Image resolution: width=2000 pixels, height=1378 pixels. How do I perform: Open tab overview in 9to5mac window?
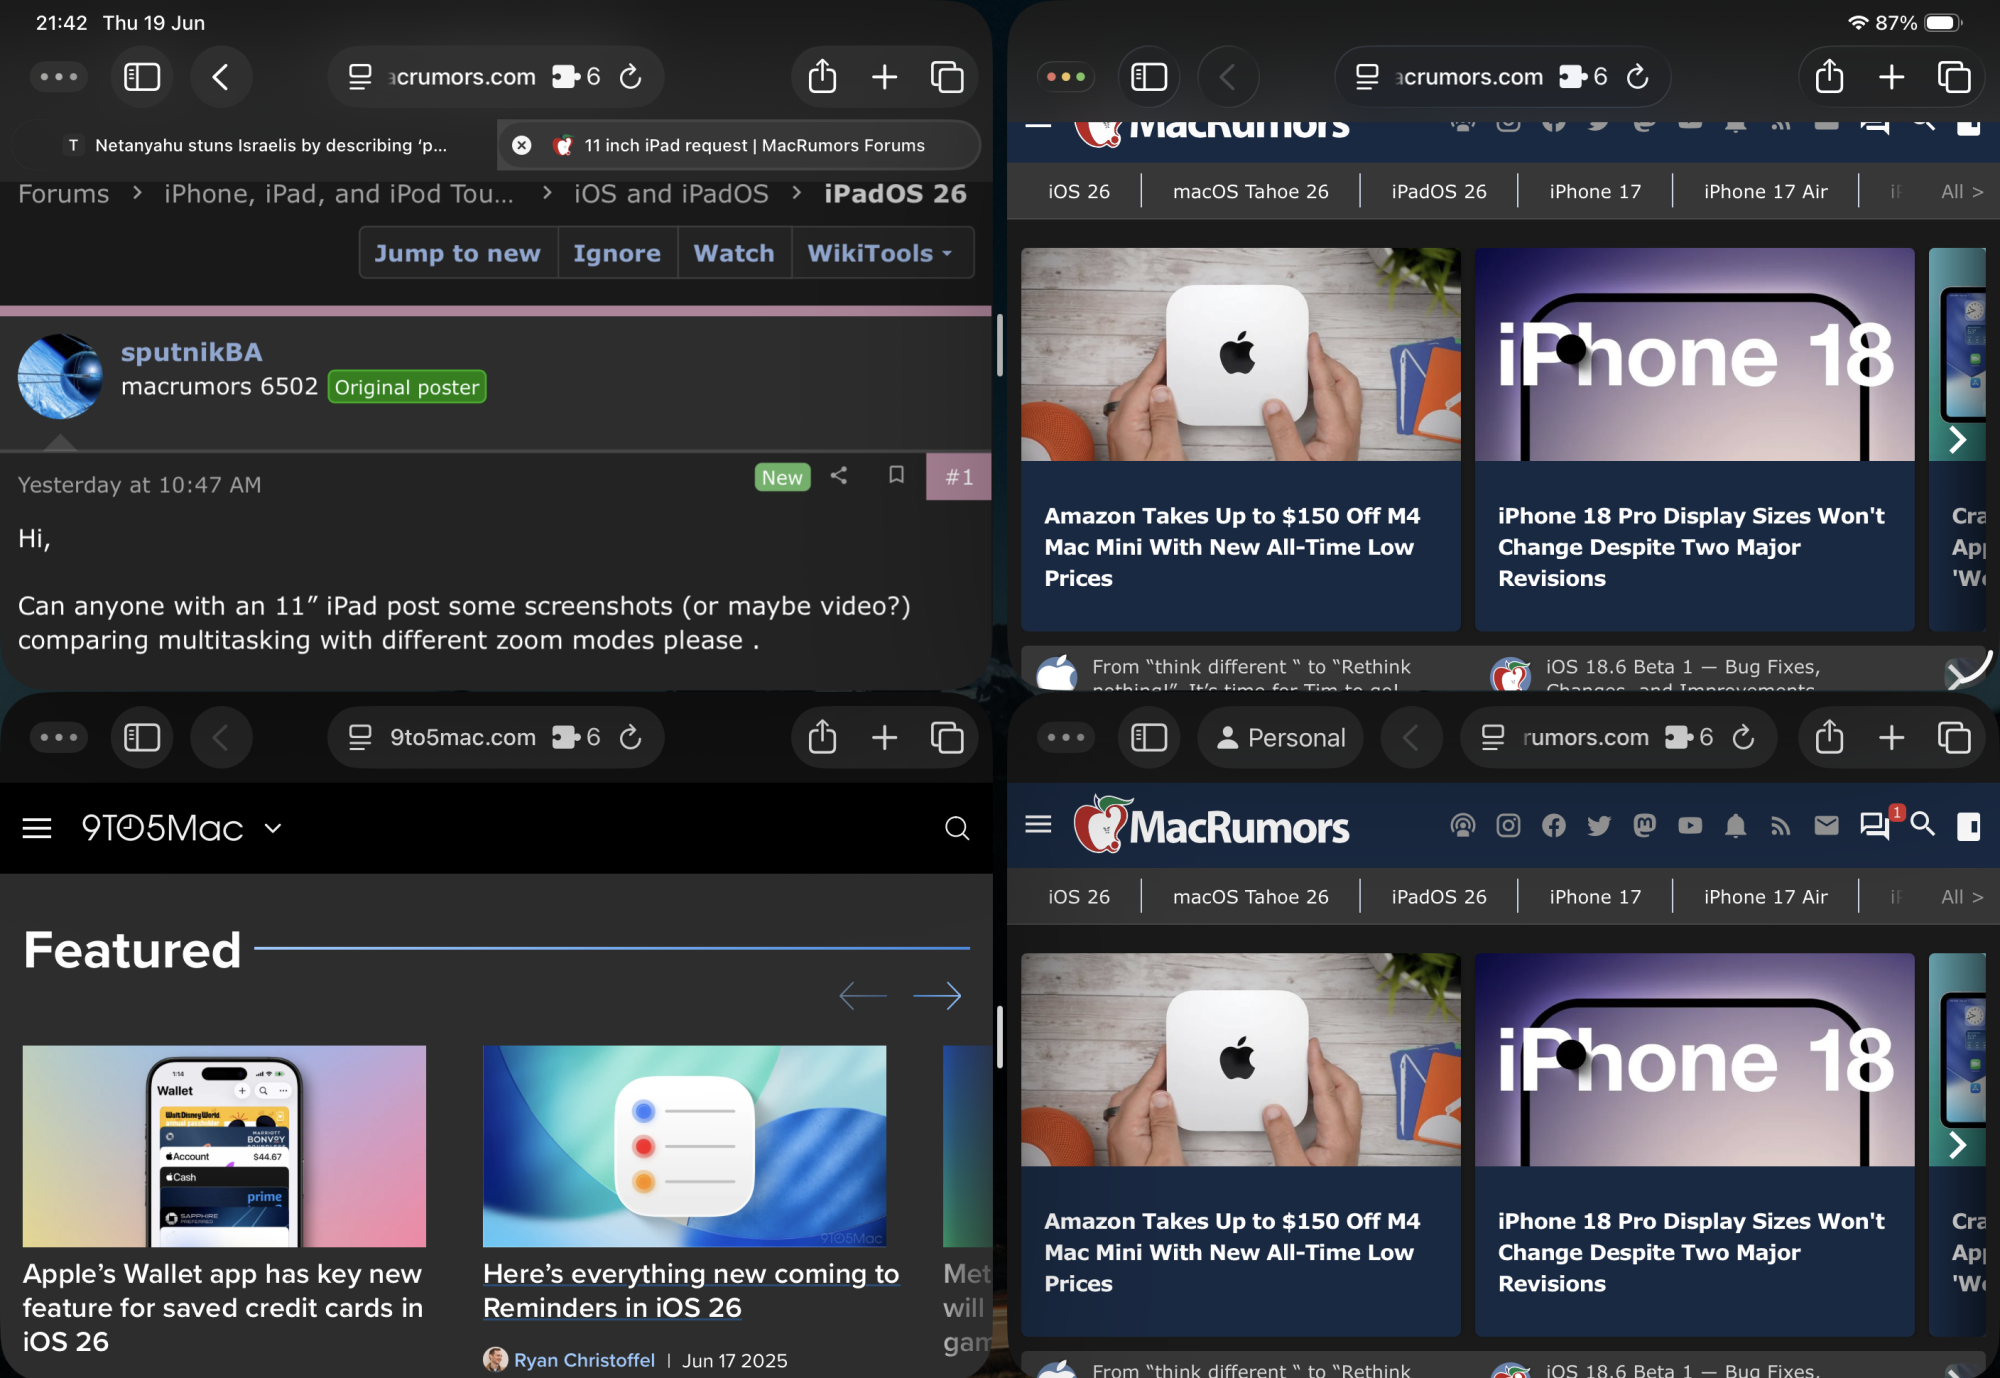946,738
